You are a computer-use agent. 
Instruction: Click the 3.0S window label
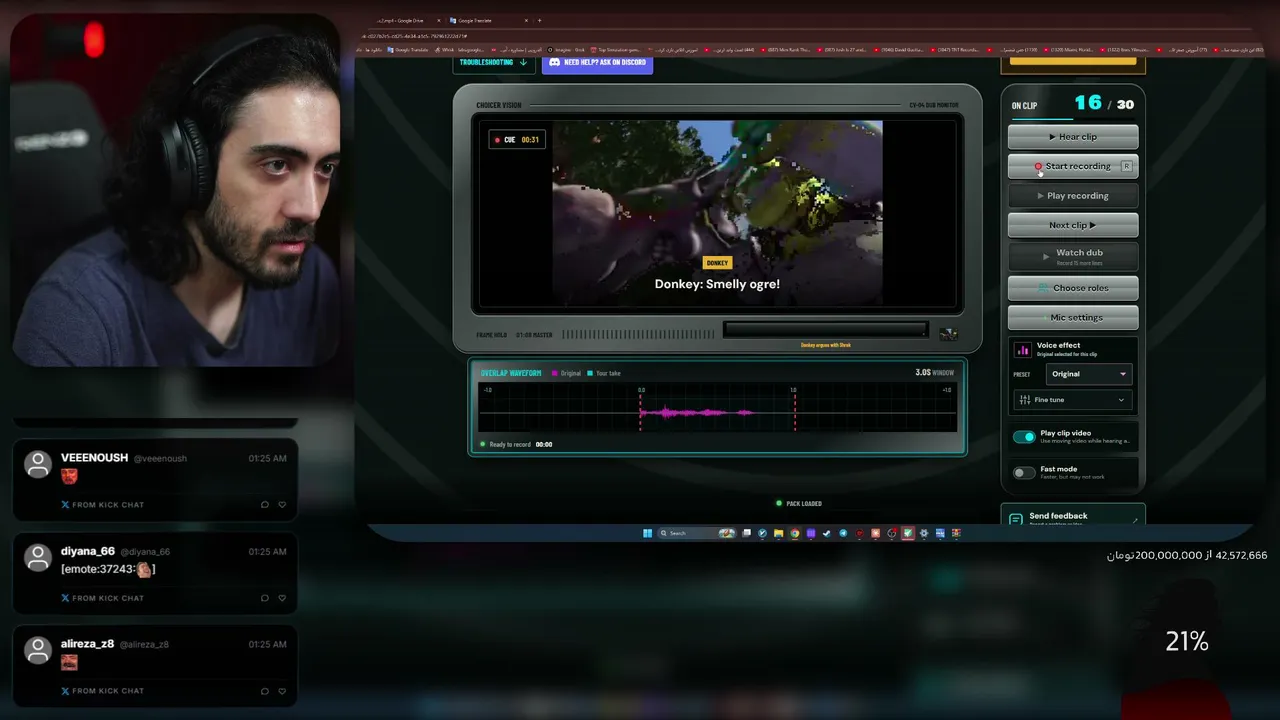point(934,373)
